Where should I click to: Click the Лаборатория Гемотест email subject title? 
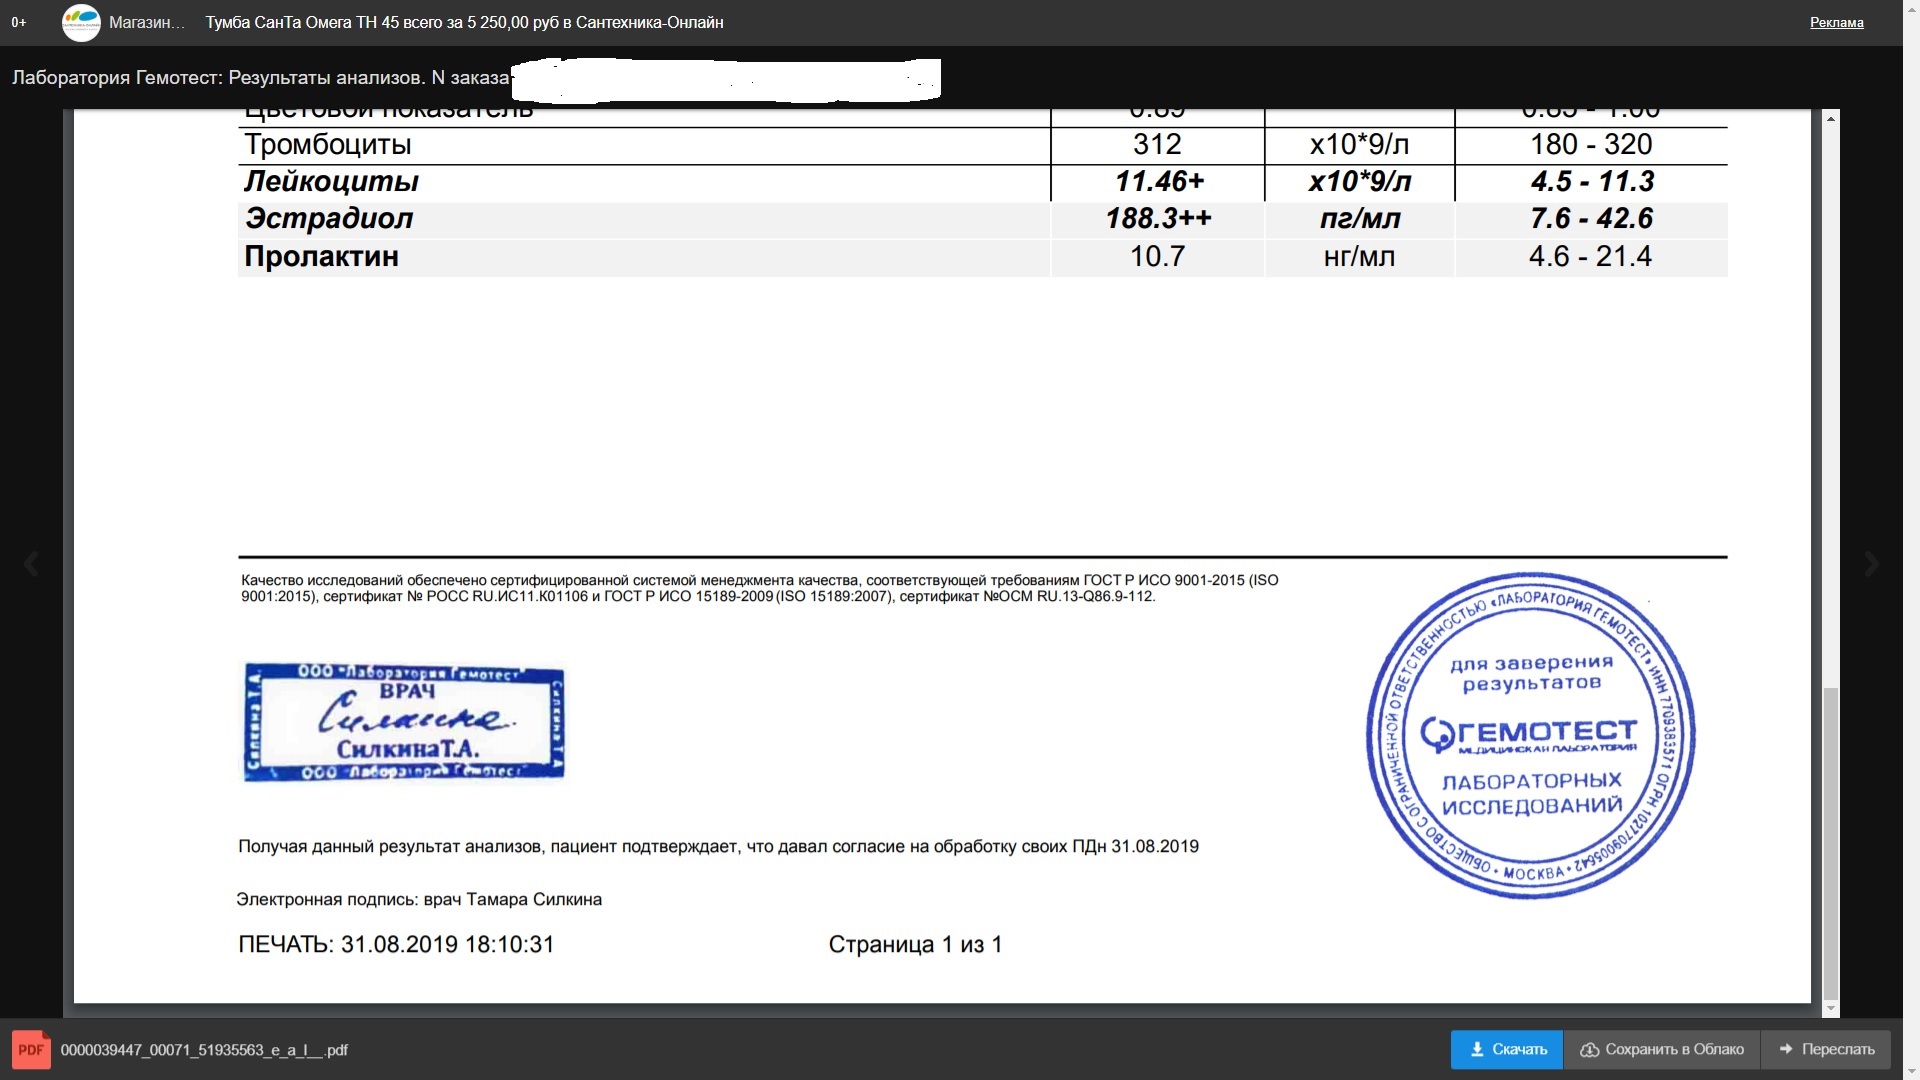260,78
